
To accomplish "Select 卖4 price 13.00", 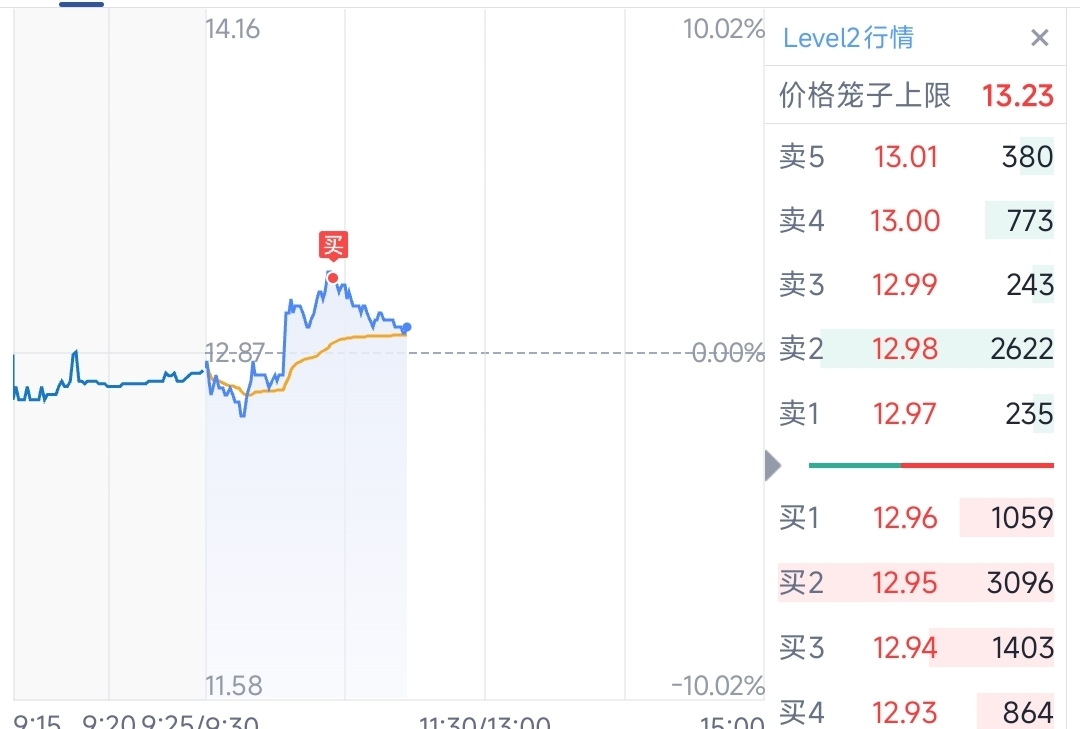I will [905, 221].
